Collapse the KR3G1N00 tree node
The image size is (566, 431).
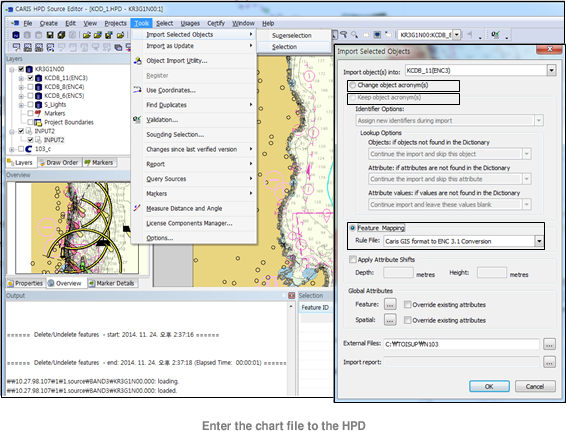(12, 69)
